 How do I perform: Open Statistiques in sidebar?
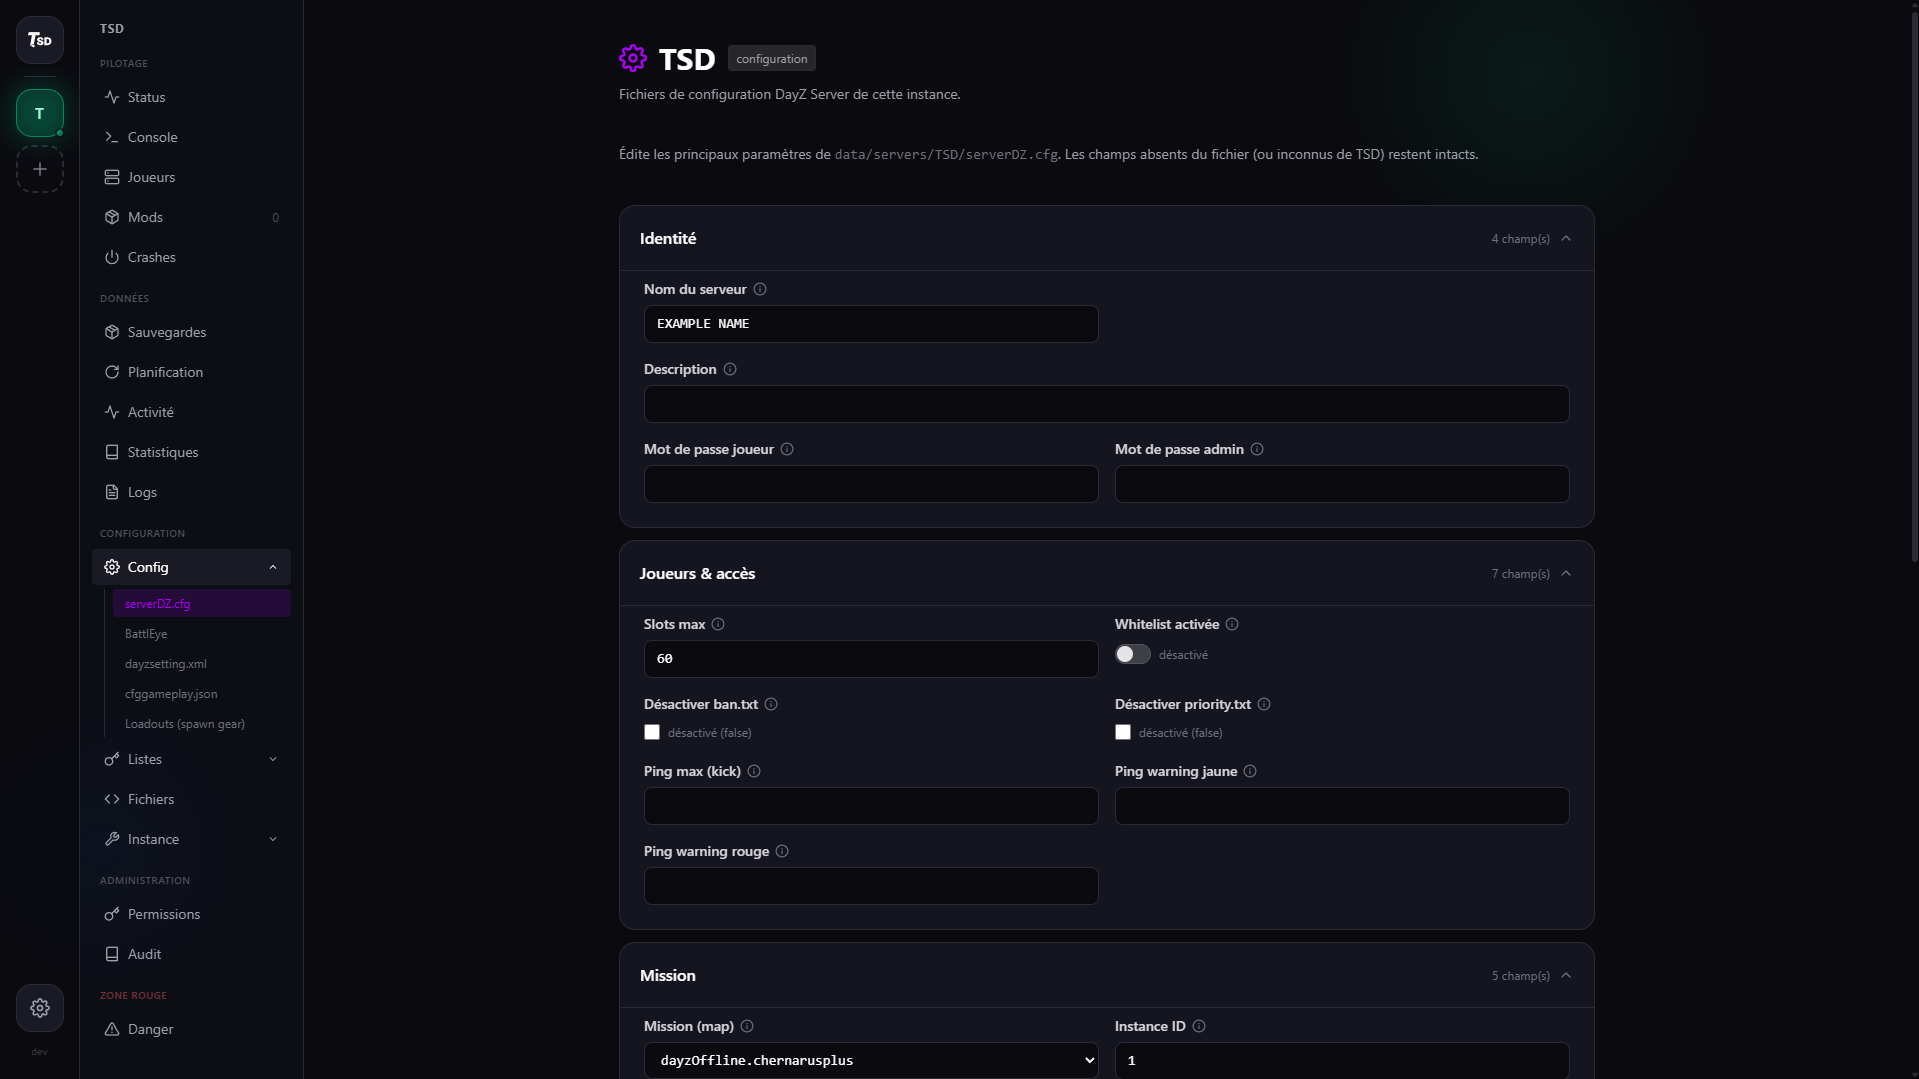(x=191, y=452)
